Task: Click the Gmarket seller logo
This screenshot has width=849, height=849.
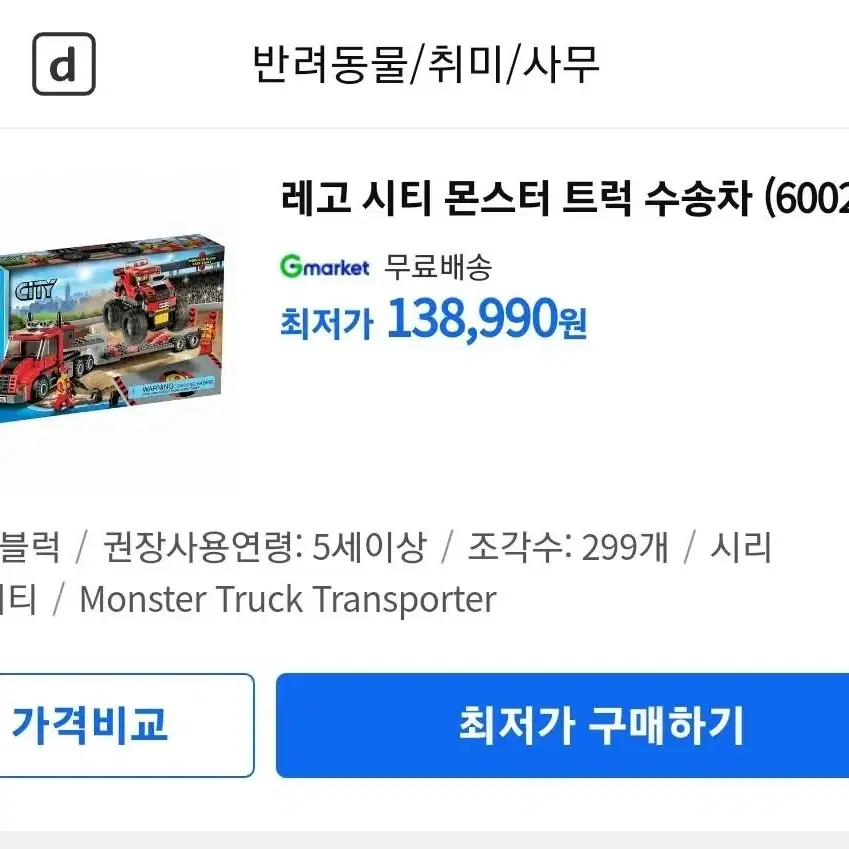Action: click(324, 266)
